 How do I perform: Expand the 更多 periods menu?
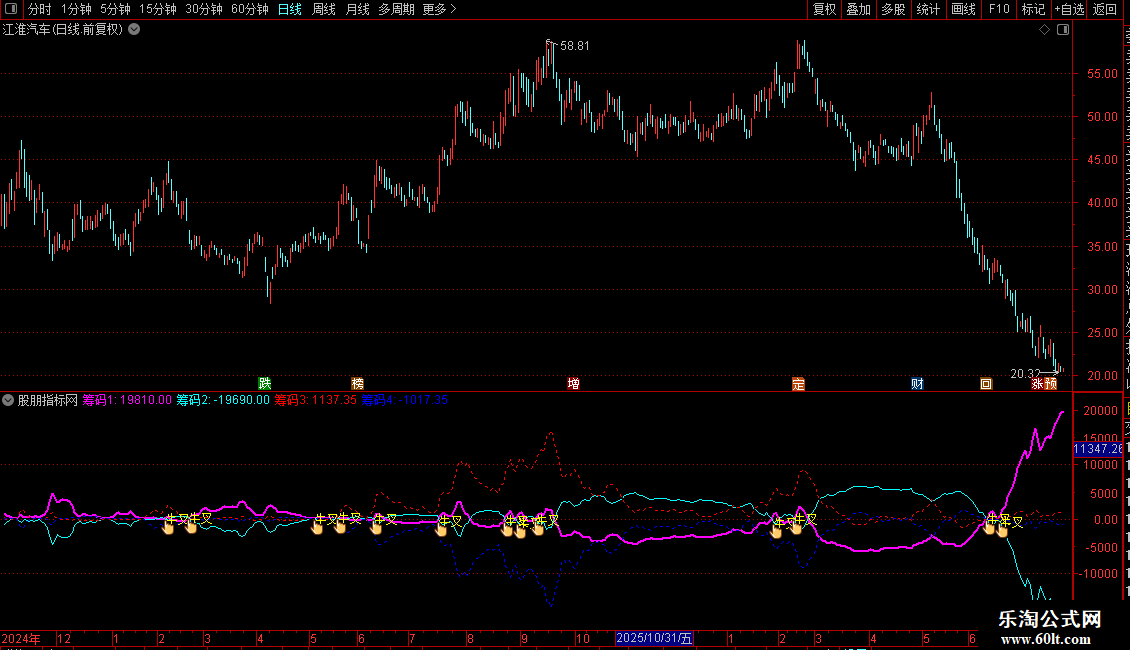click(x=439, y=9)
